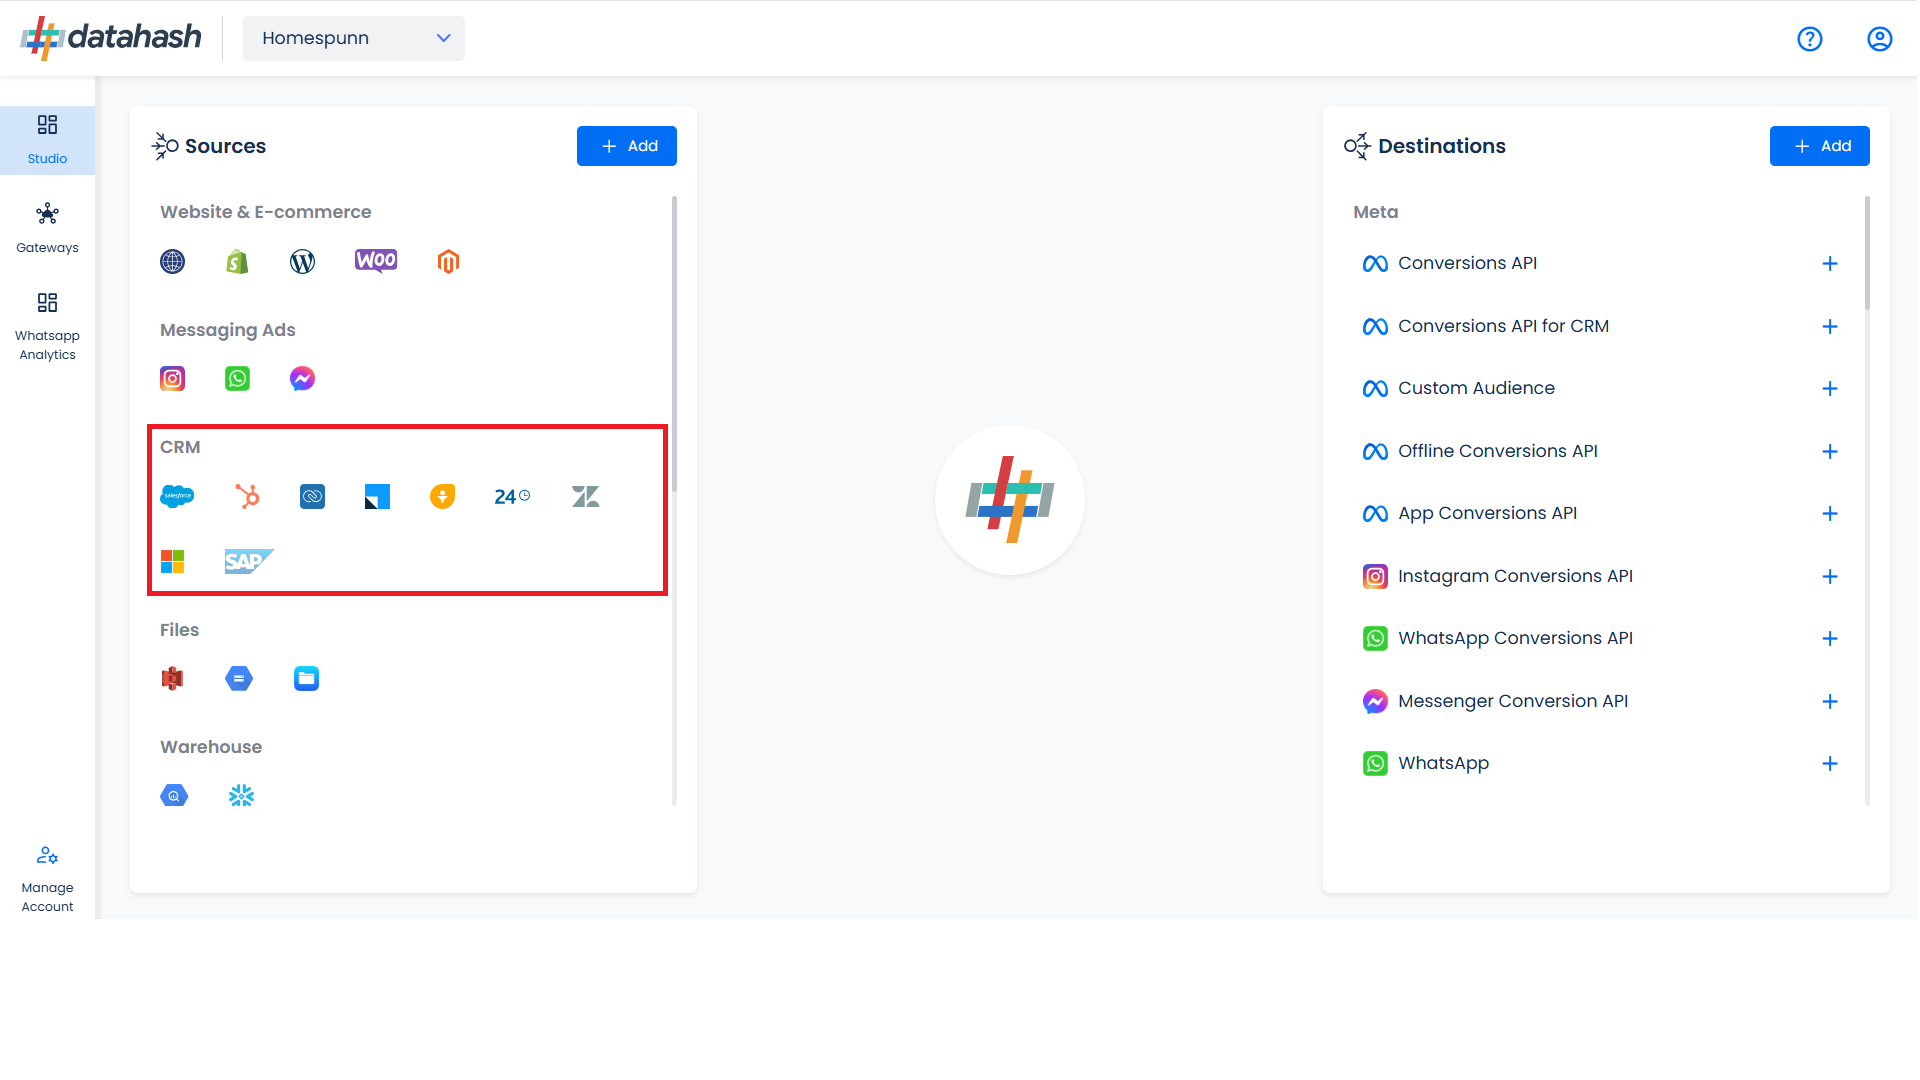This screenshot has width=1920, height=1080.
Task: Open the Gateways sidebar item
Action: [47, 229]
